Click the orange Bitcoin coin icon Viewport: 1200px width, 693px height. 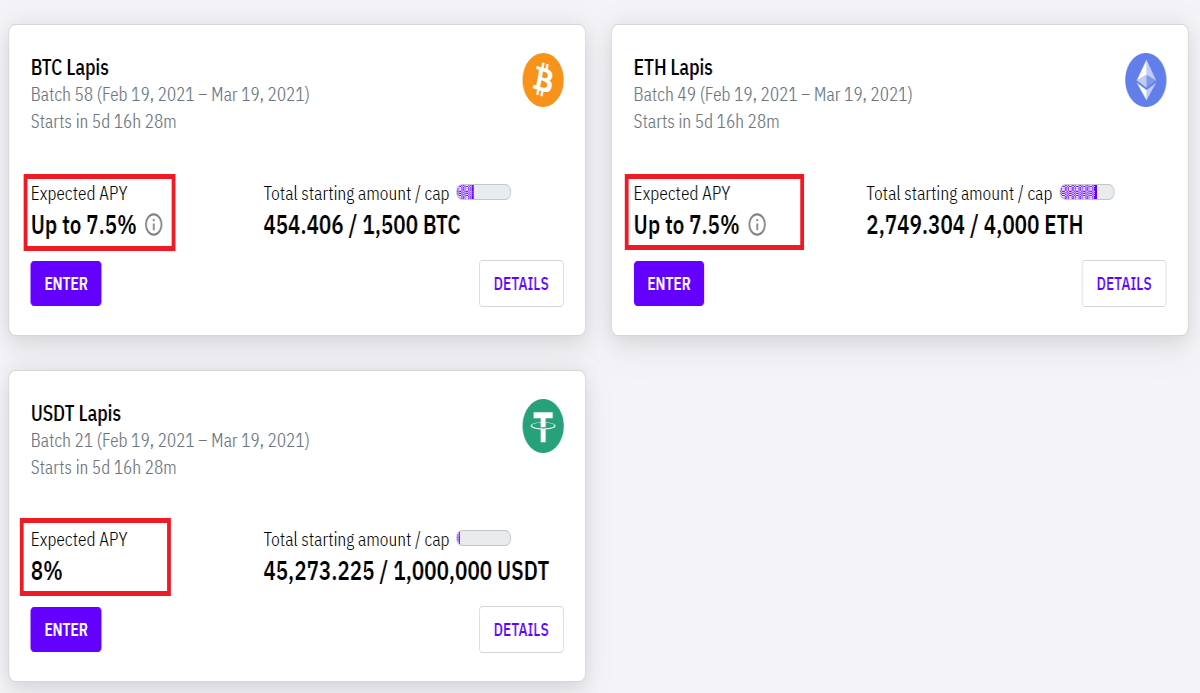coord(543,80)
